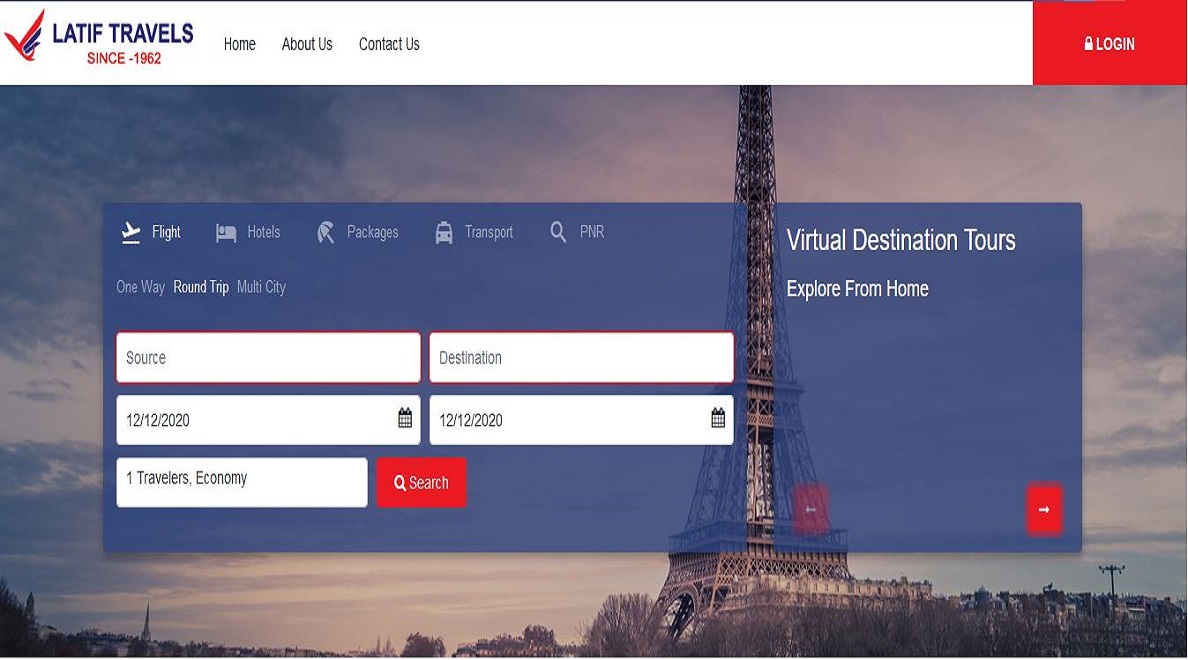This screenshot has width=1188, height=660.
Task: Open the departure date 12/12/2020 field
Action: (x=250, y=420)
